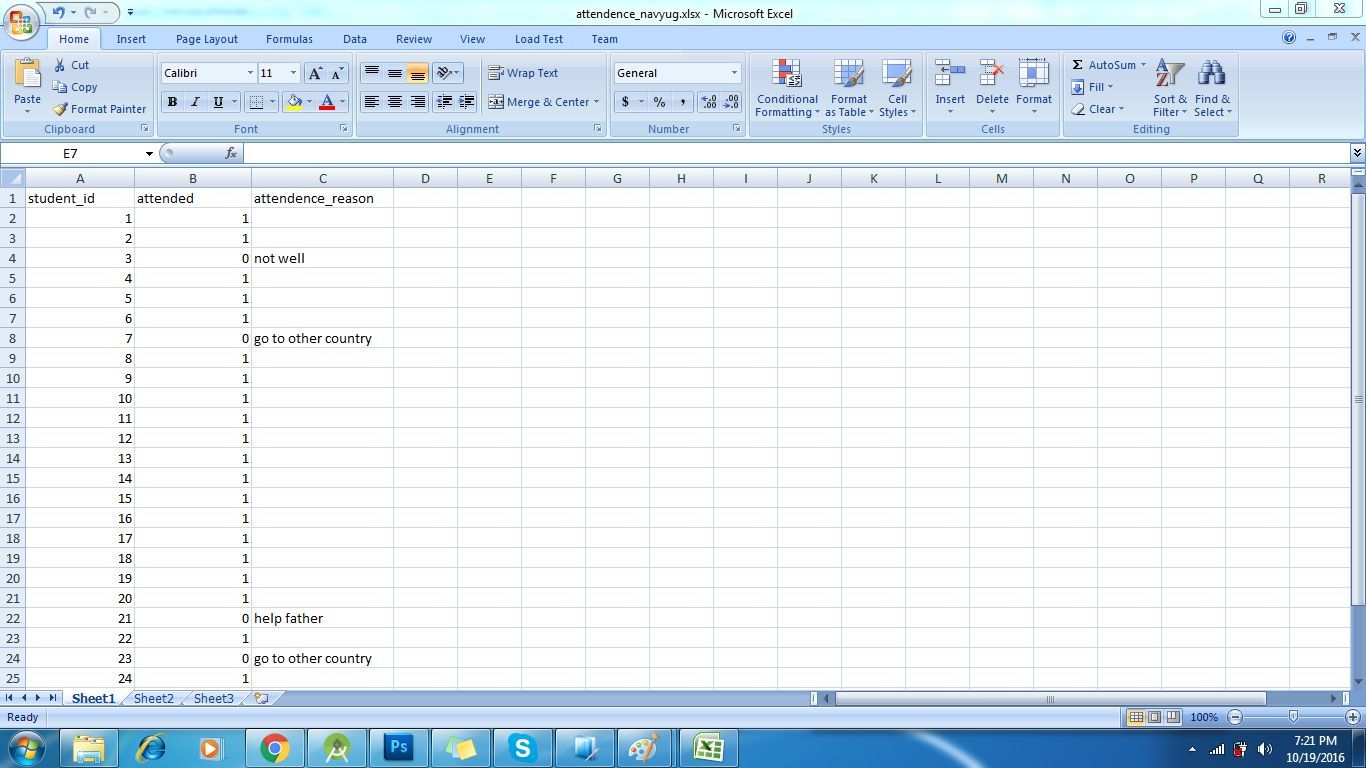This screenshot has width=1366, height=768.
Task: Toggle italic formatting
Action: [195, 102]
